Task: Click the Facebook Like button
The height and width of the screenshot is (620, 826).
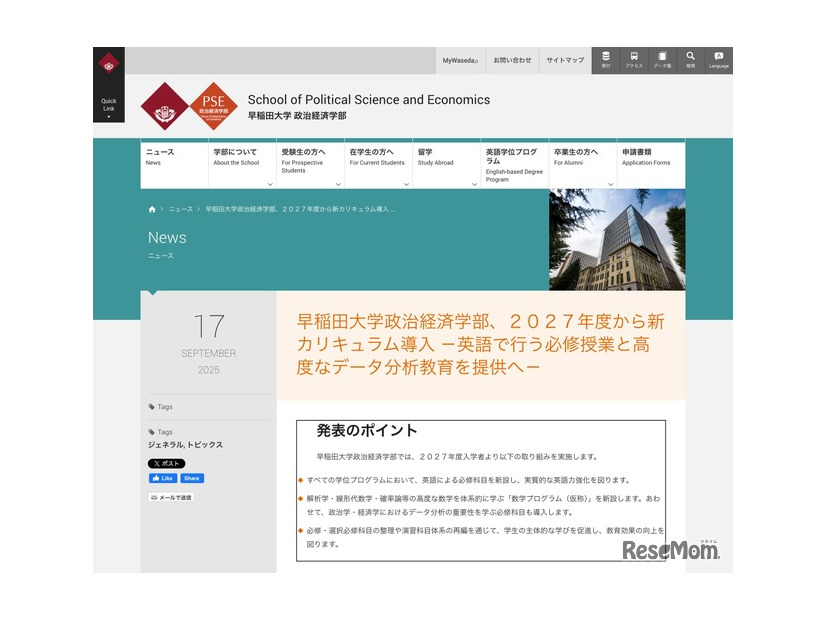Action: [163, 478]
